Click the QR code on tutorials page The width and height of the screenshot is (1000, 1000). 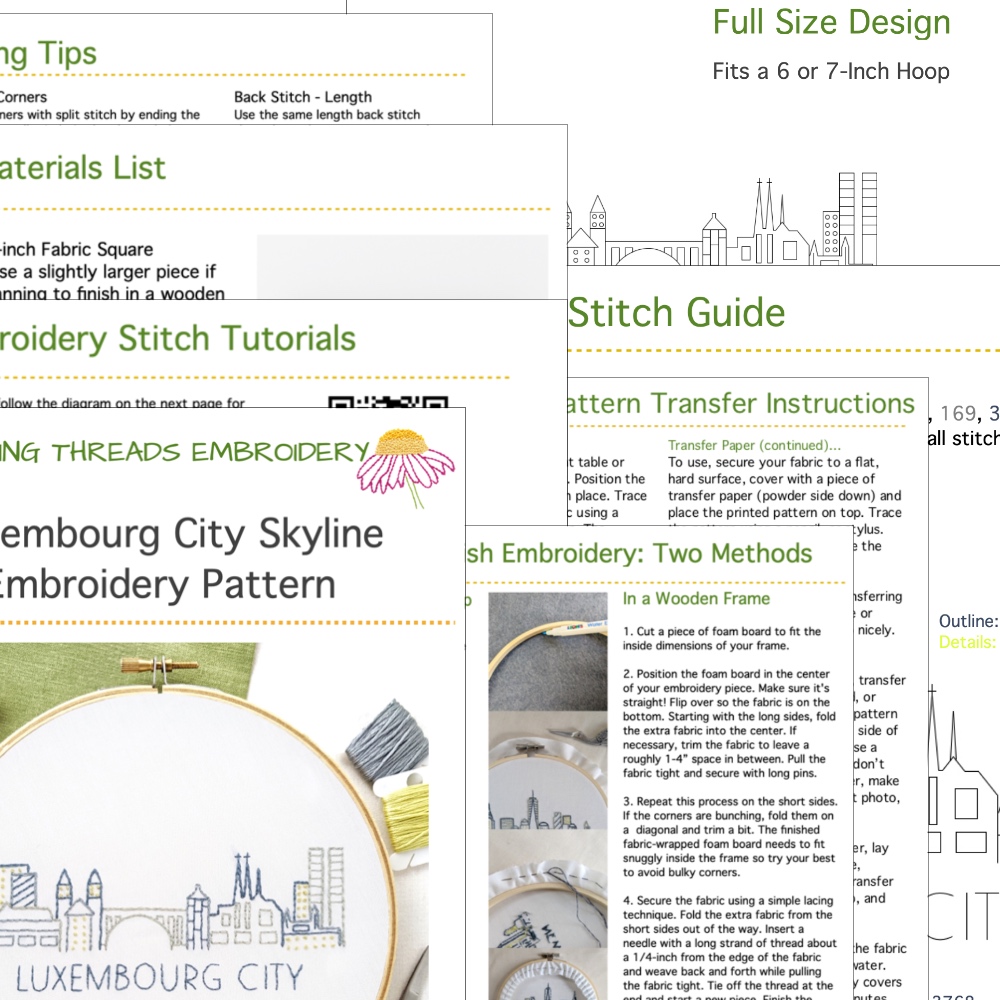(x=388, y=402)
